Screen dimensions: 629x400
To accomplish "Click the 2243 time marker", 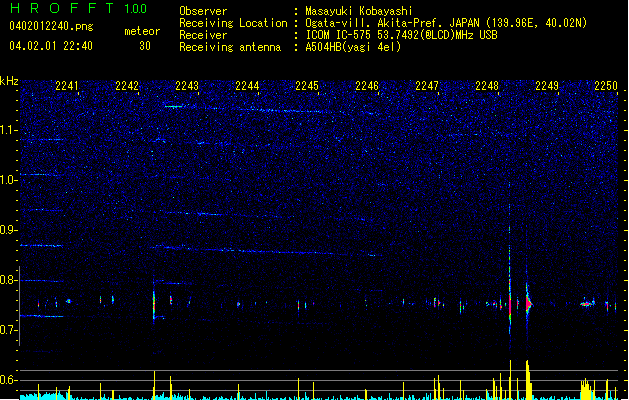I will pos(187,85).
